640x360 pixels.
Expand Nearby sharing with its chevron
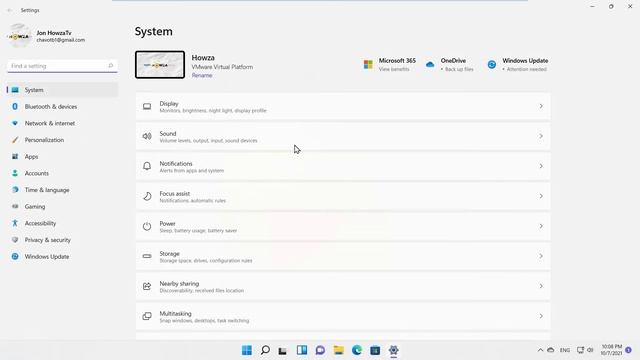pyautogui.click(x=541, y=286)
